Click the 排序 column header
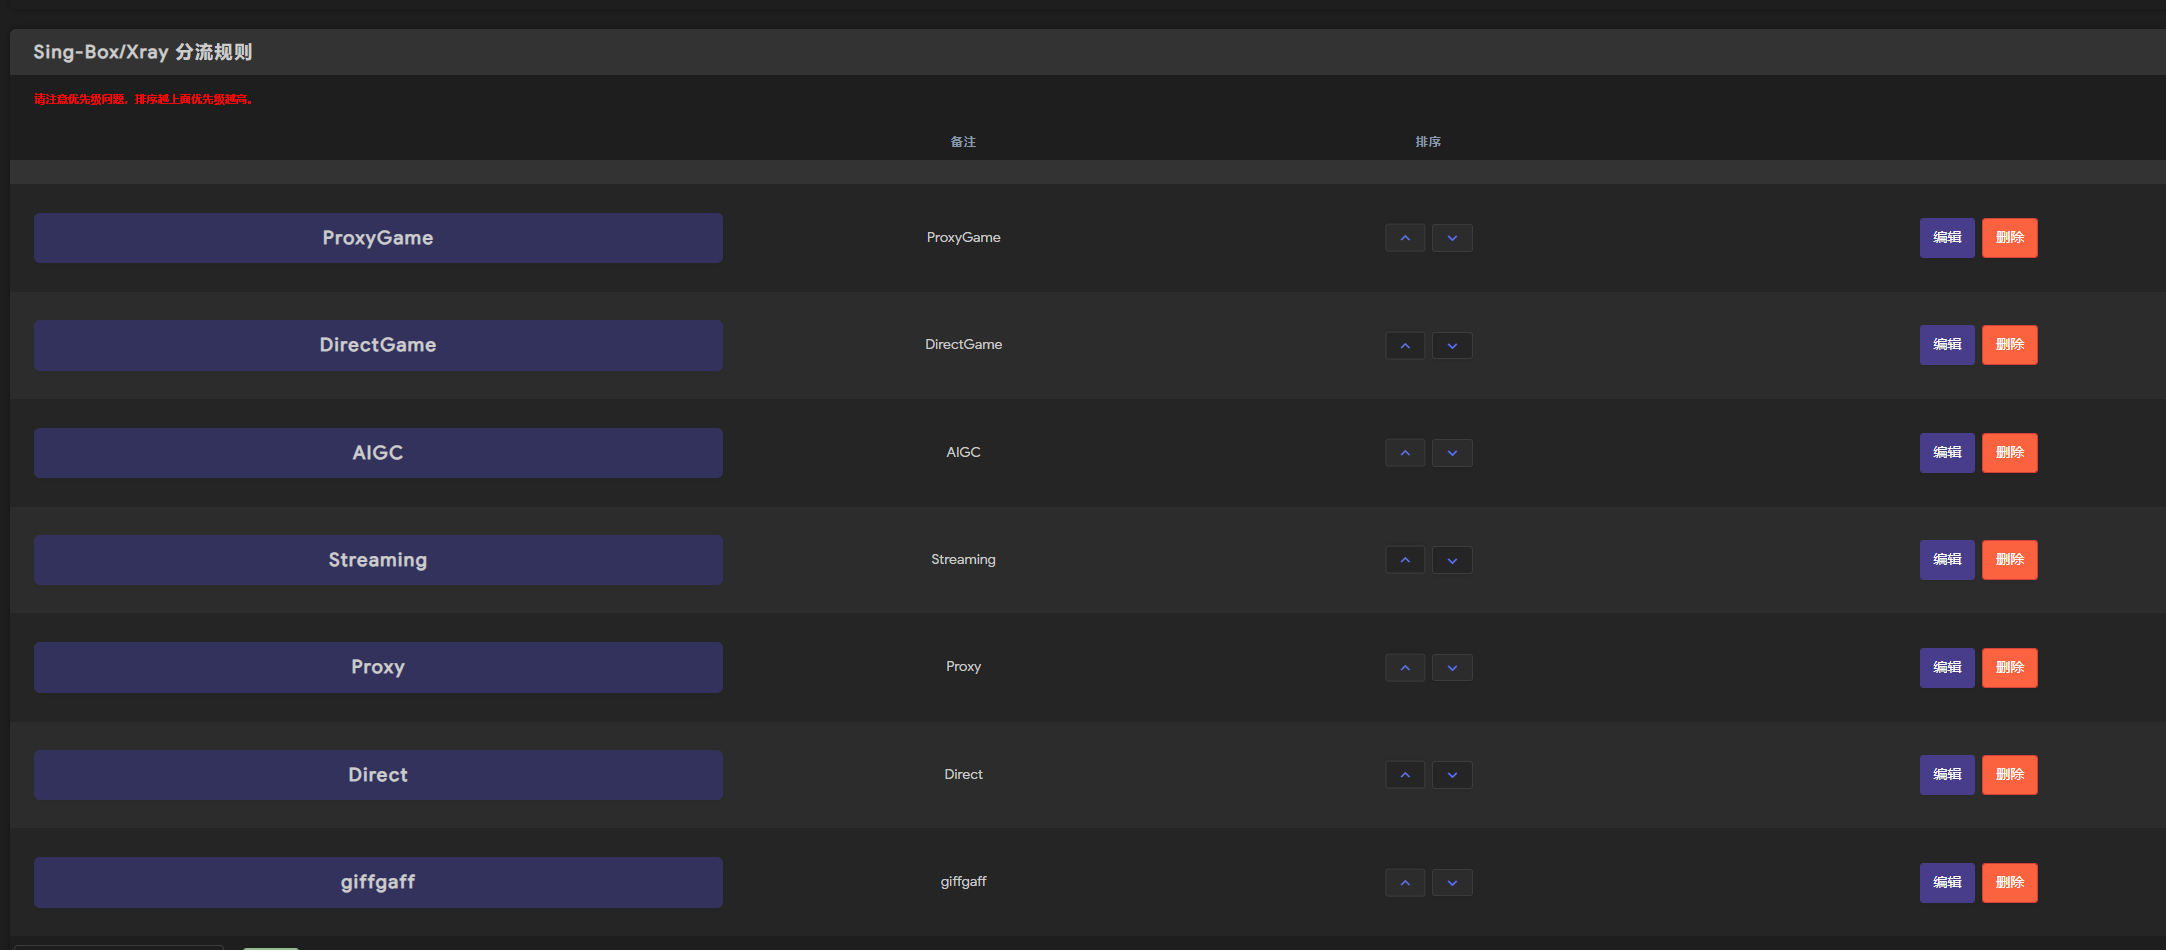The height and width of the screenshot is (950, 2166). pos(1428,142)
